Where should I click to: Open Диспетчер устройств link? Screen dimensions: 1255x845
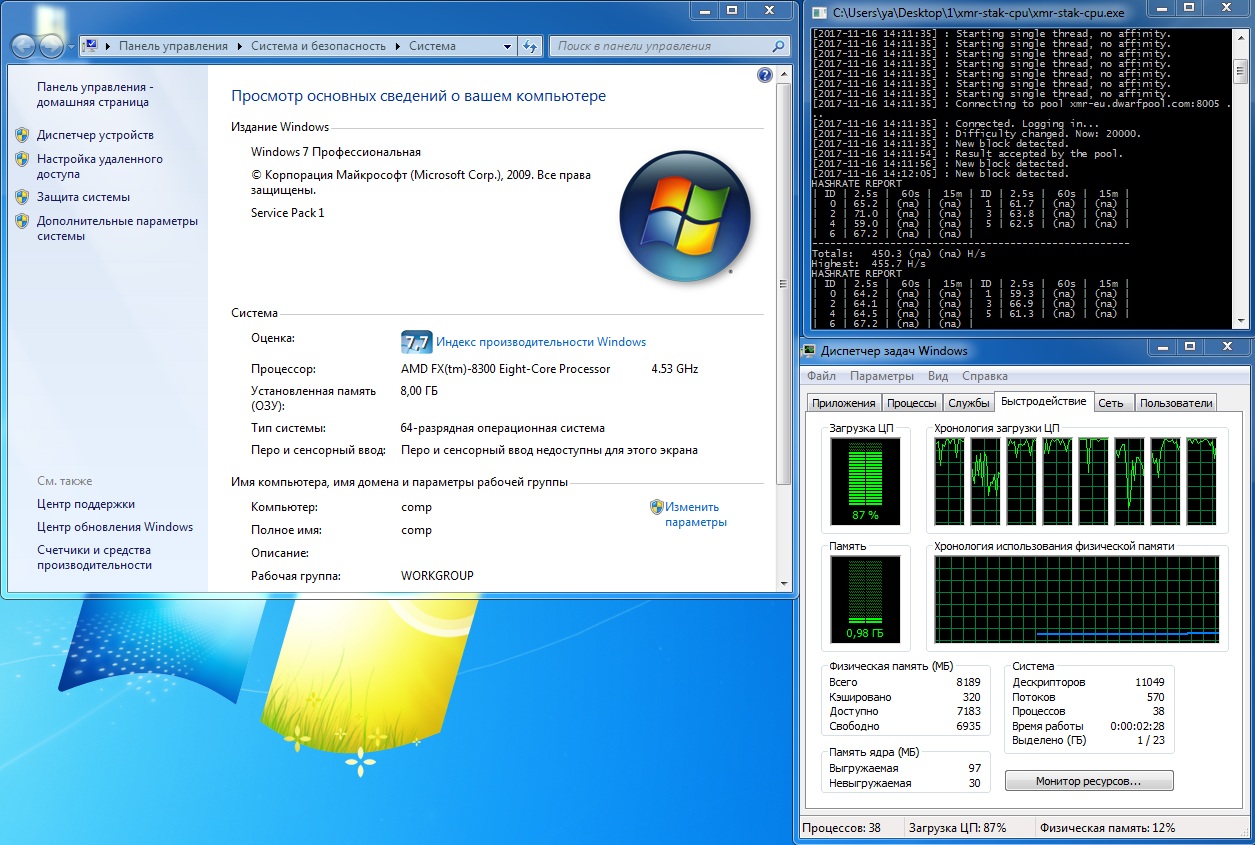tap(95, 135)
